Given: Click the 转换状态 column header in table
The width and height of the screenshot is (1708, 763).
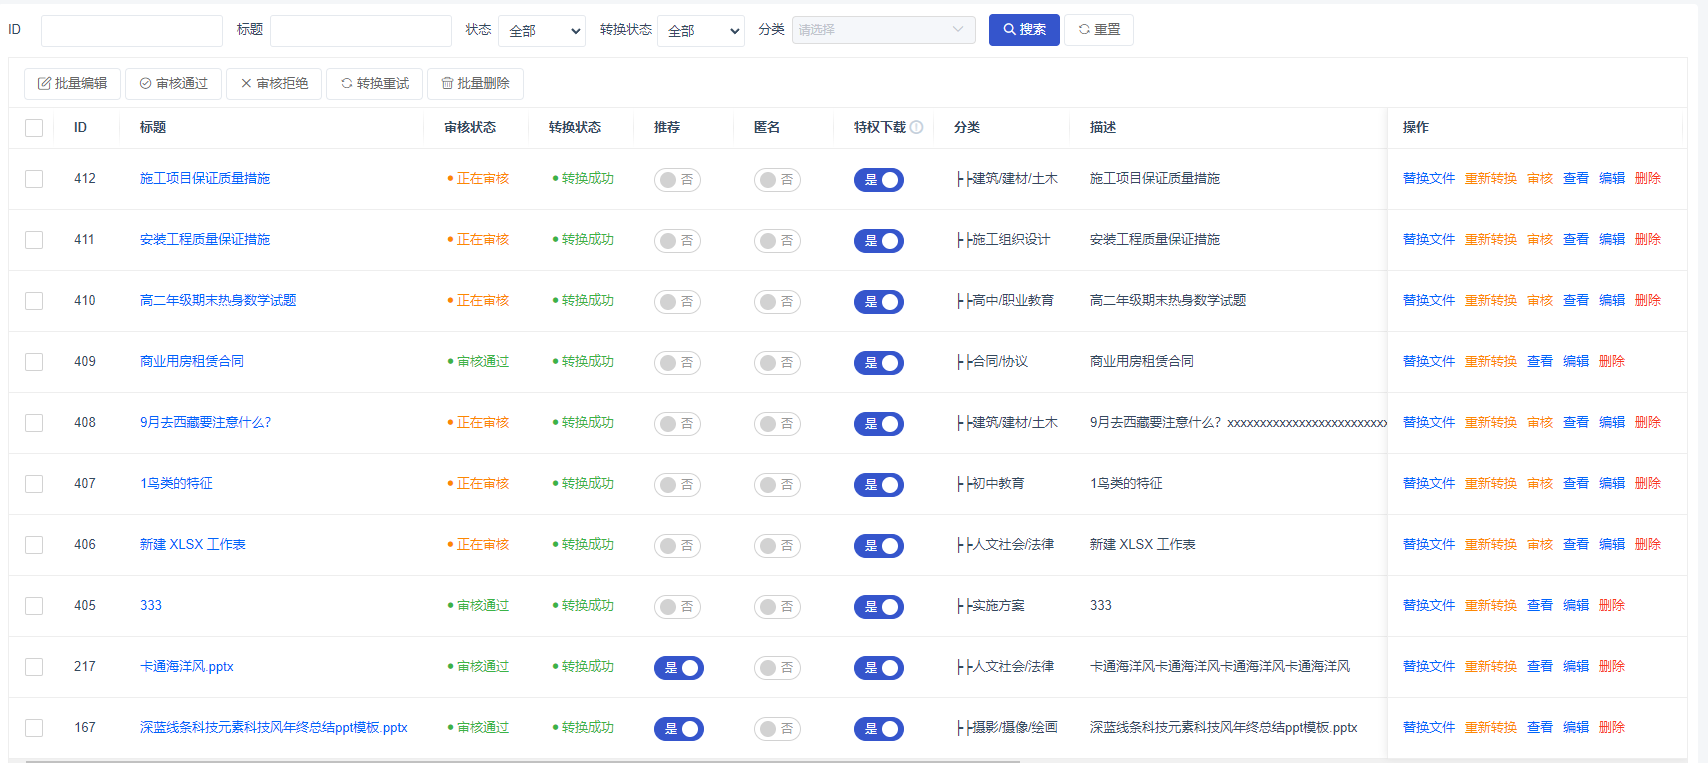Looking at the screenshot, I should pos(575,127).
